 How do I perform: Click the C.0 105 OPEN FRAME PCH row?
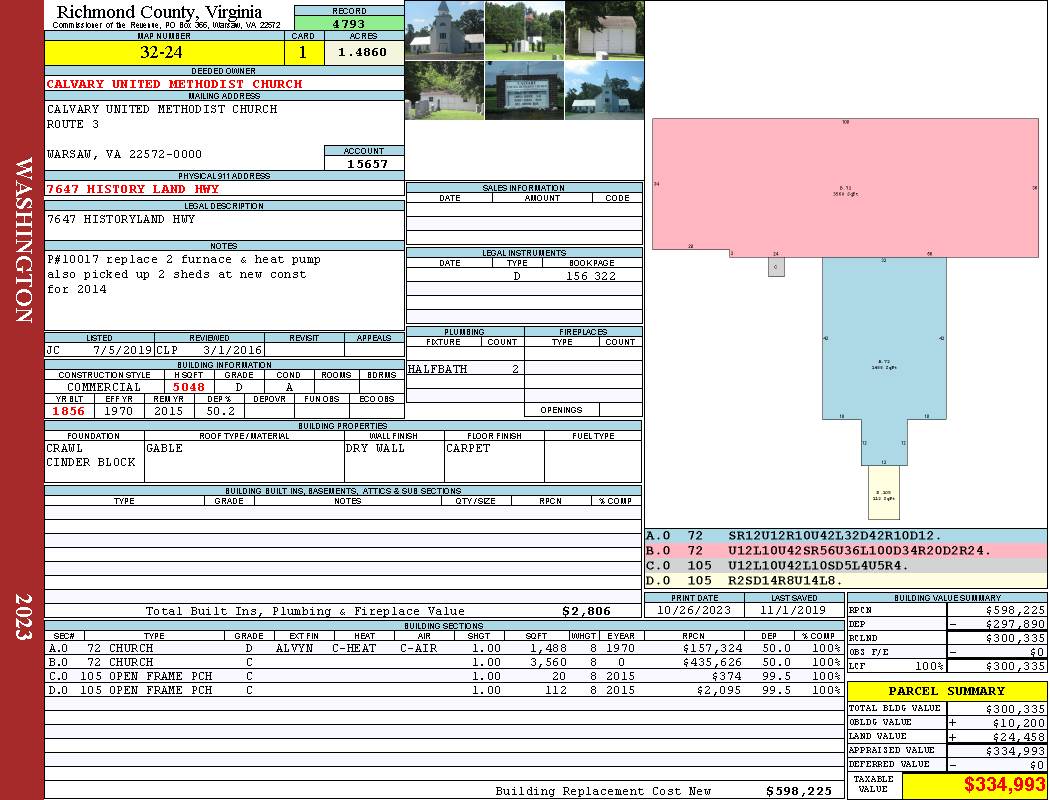click(x=443, y=676)
